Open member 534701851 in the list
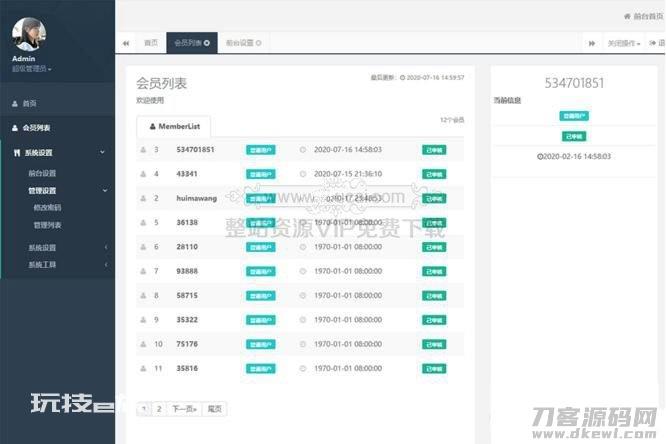This screenshot has width=666, height=444. 195,150
